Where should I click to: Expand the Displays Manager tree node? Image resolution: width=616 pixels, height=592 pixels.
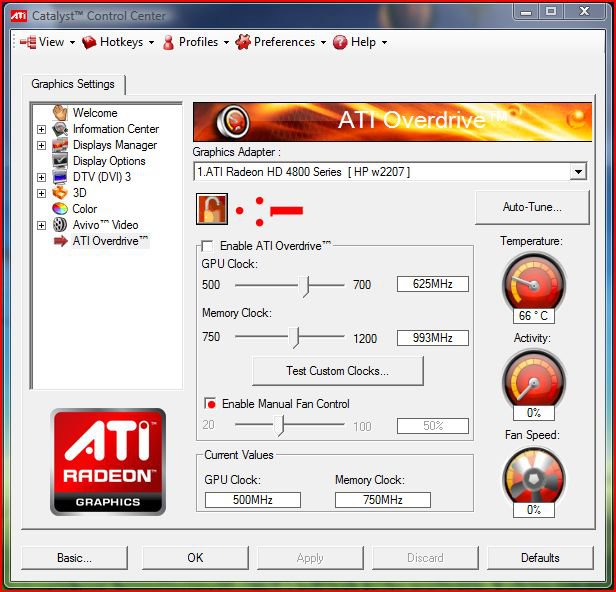click(x=41, y=145)
